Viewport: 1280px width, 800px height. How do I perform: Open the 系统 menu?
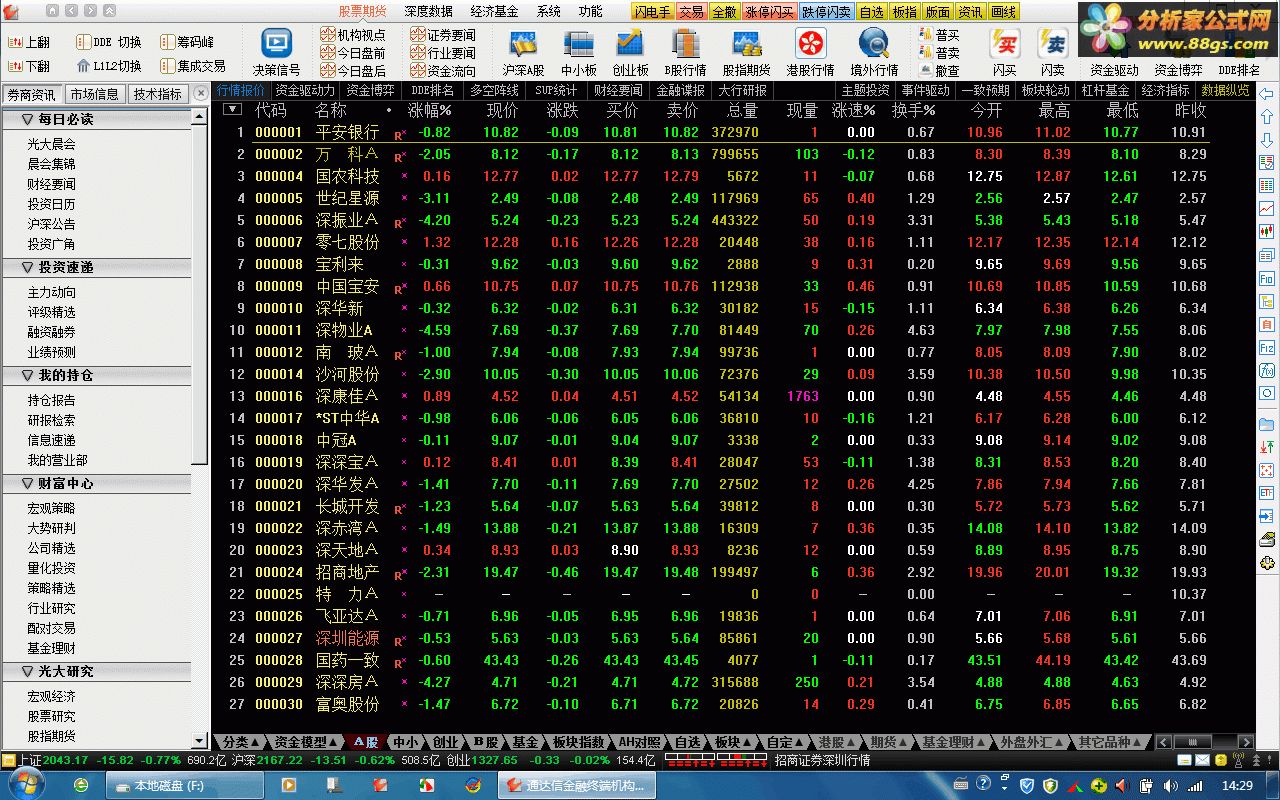coord(548,11)
